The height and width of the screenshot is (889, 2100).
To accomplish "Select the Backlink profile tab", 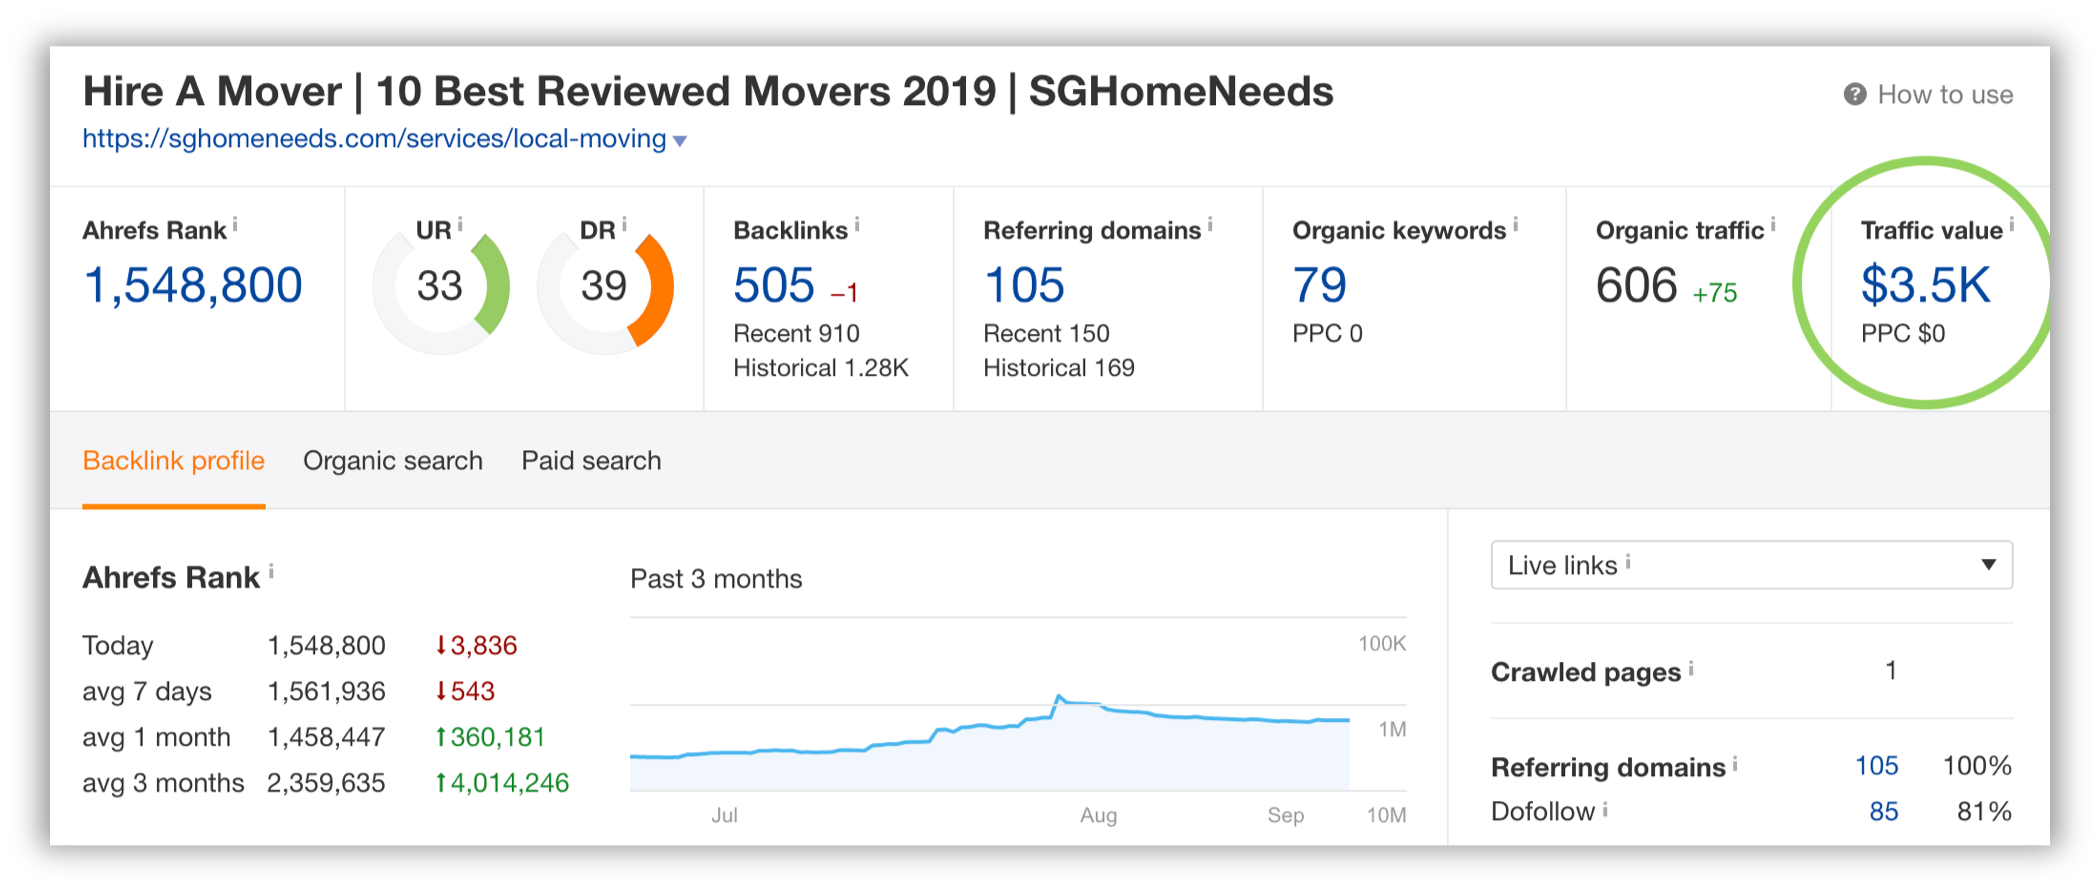I will click(174, 461).
